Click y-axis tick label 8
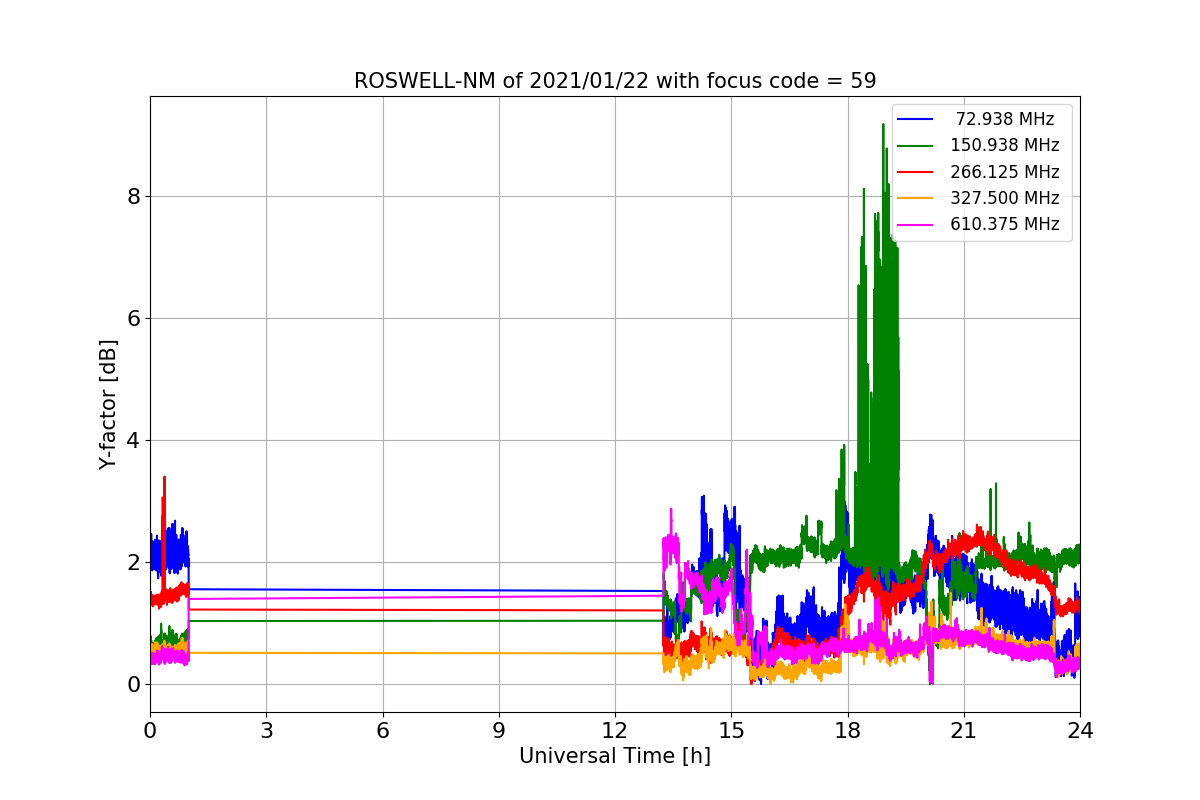The height and width of the screenshot is (800, 1200). [x=133, y=196]
